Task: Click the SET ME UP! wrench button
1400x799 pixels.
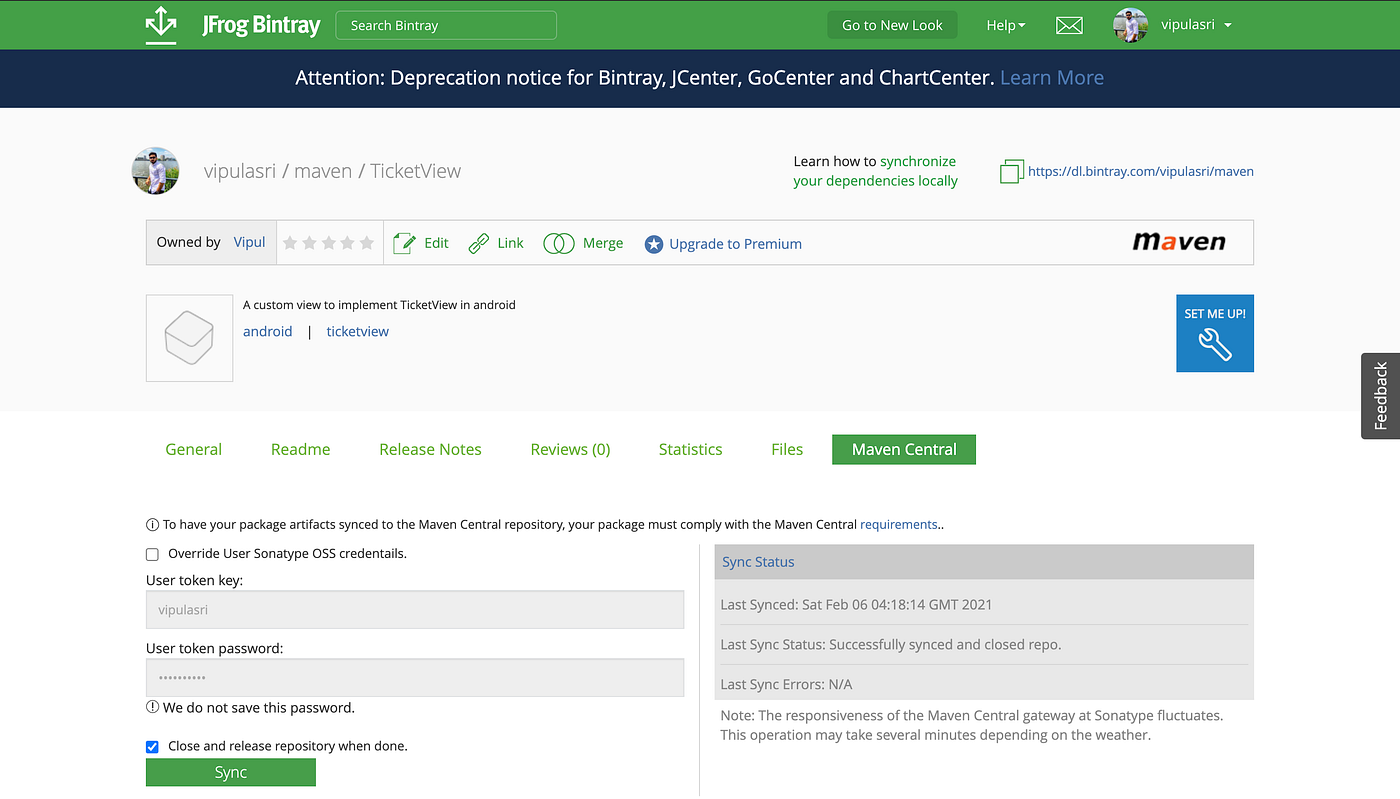Action: coord(1214,333)
